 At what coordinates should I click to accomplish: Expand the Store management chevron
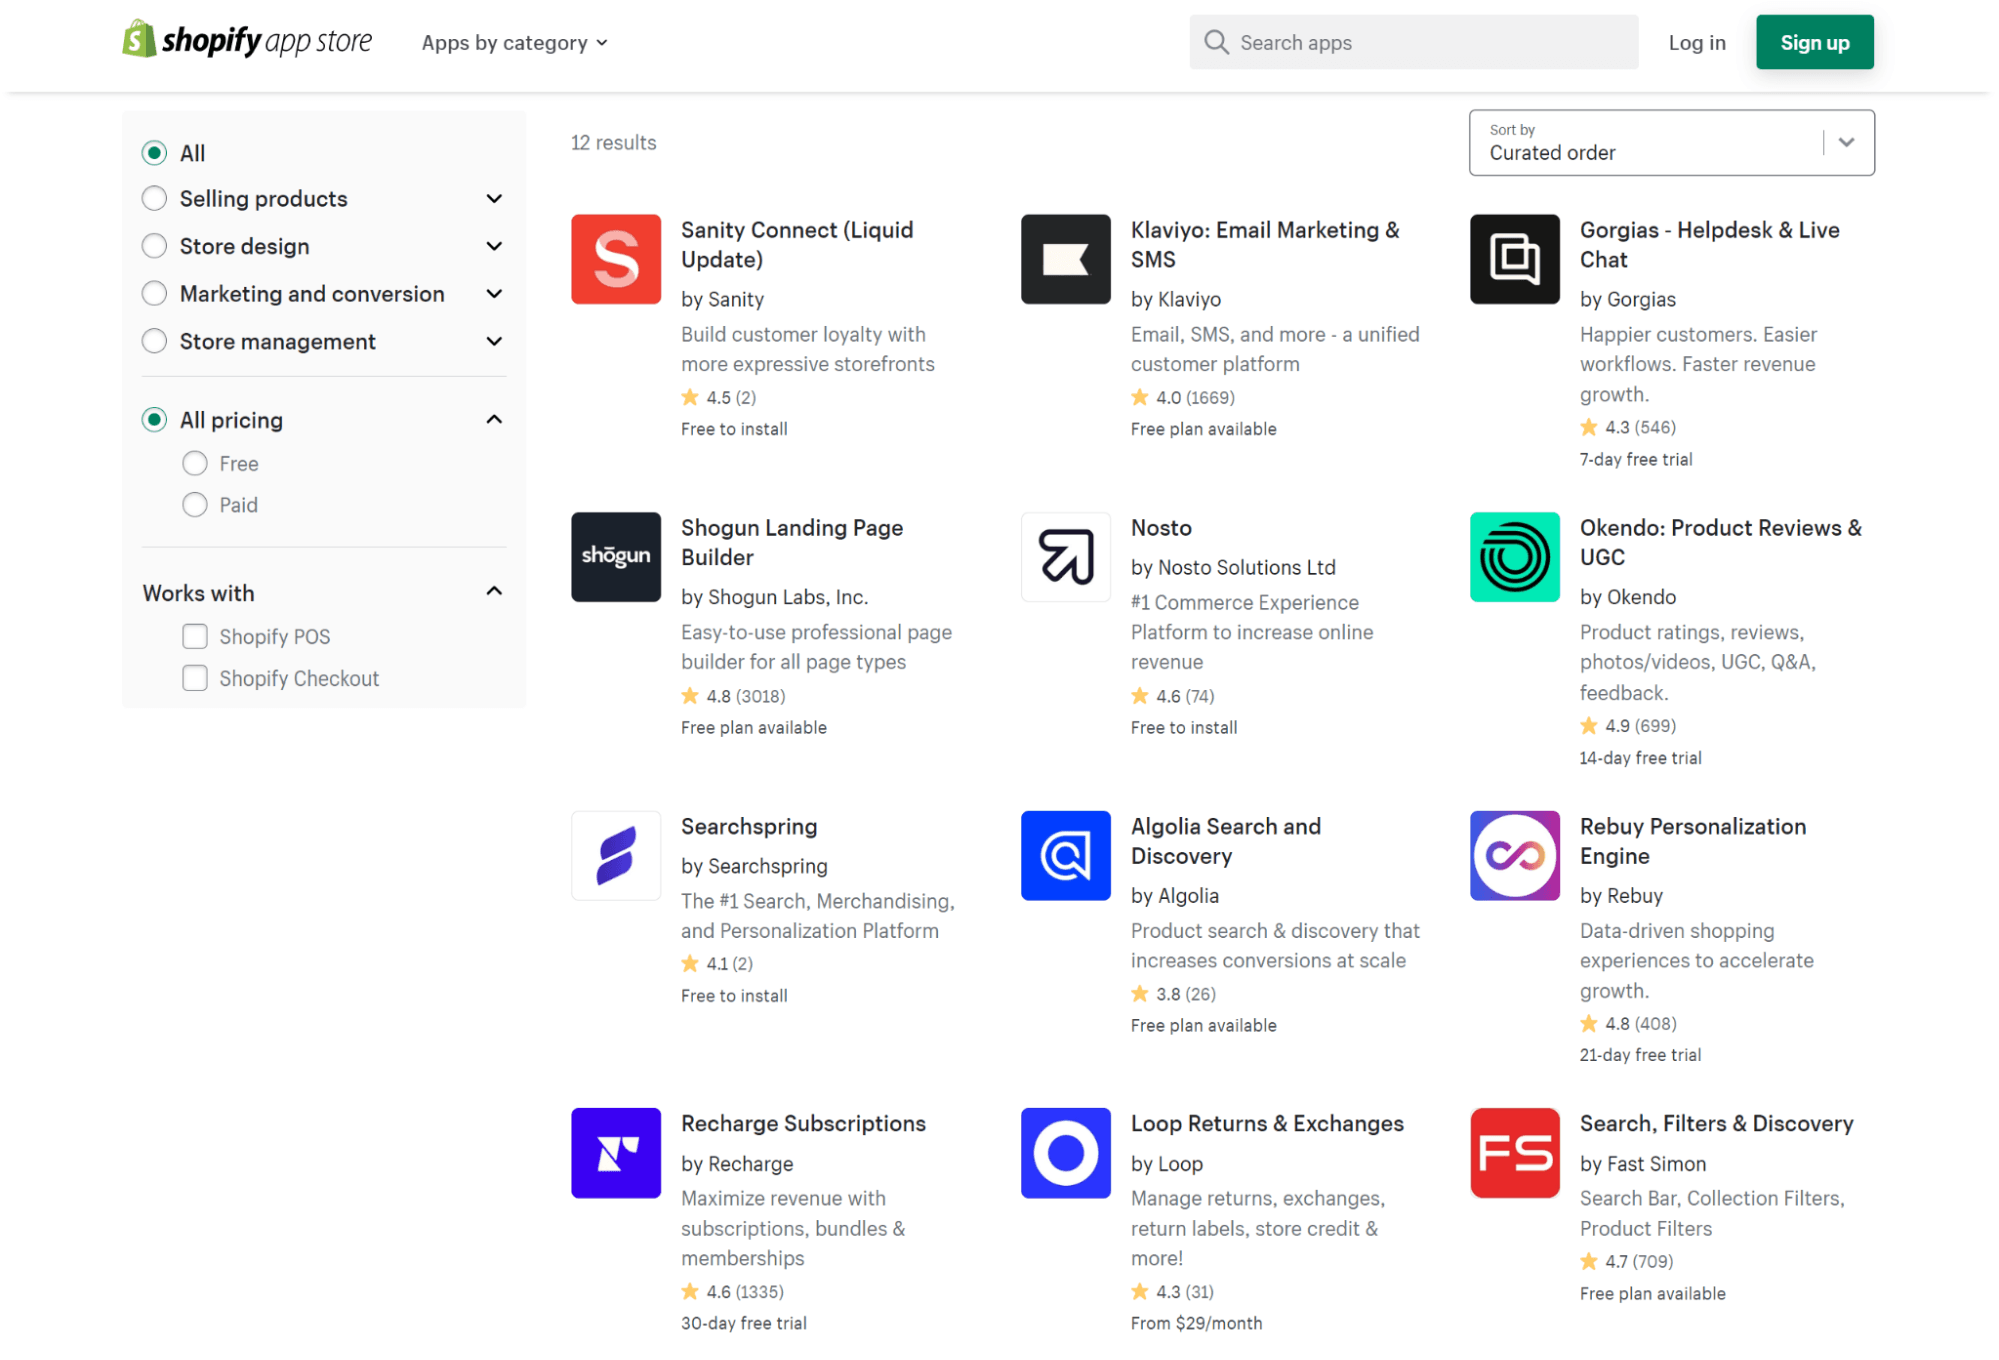(494, 341)
